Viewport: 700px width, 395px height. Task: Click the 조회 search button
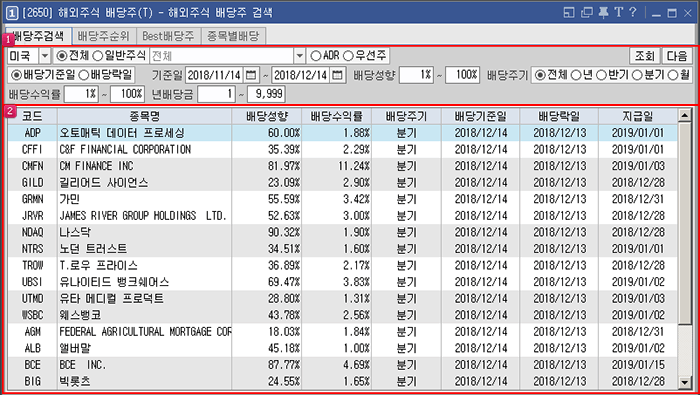coord(645,56)
